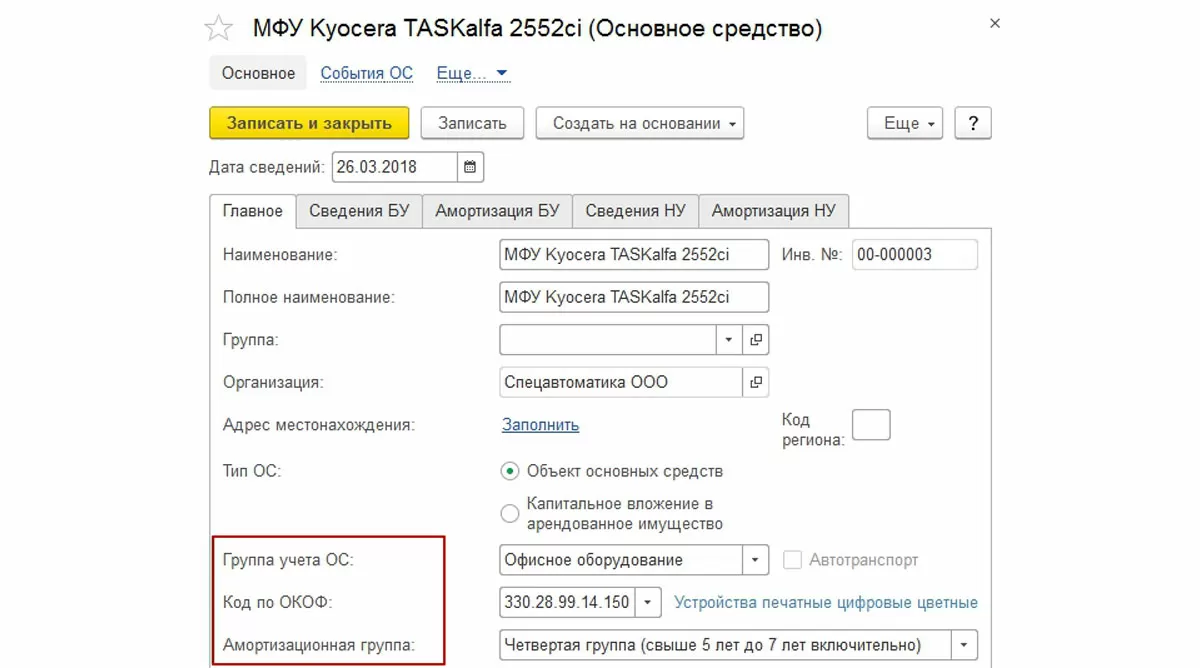Click the Инв. № input field
The height and width of the screenshot is (668, 1200).
coord(914,255)
